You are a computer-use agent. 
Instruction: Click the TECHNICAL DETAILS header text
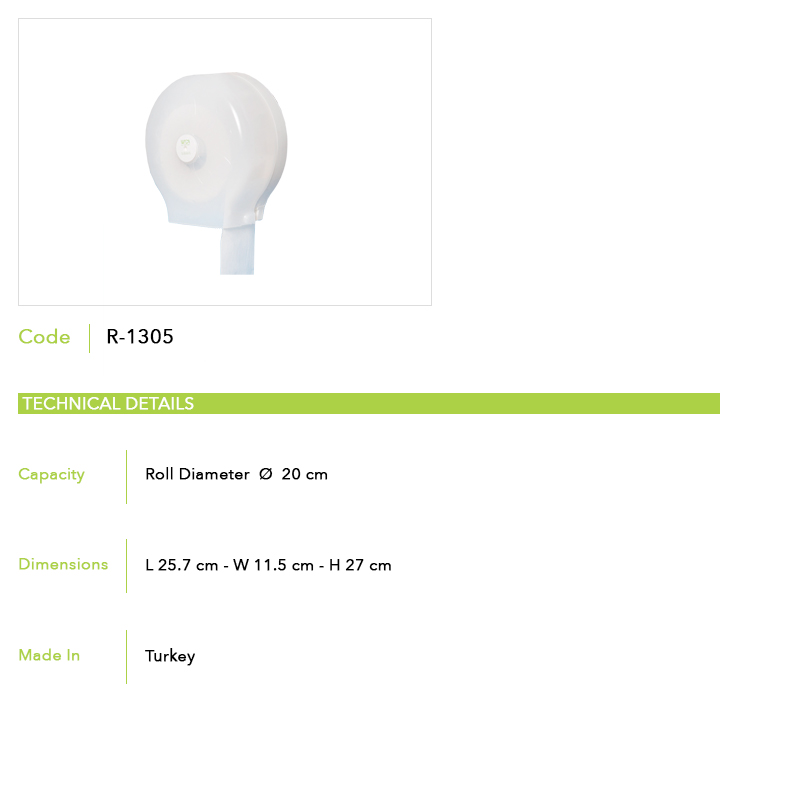pos(108,404)
